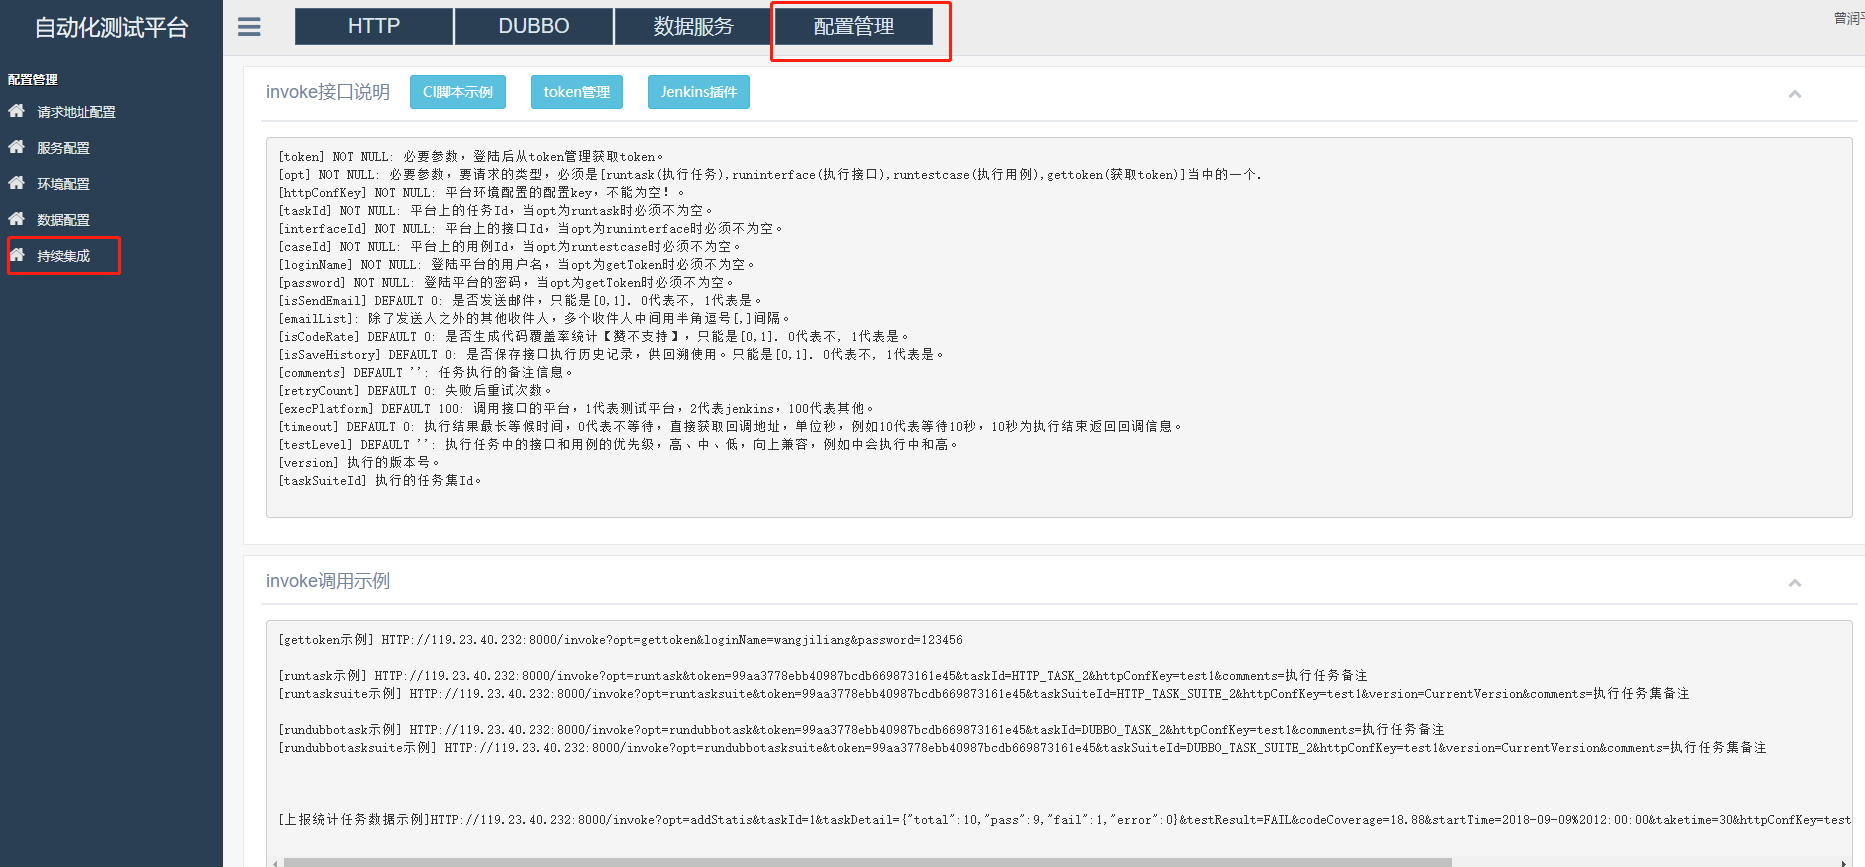The image size is (1865, 867).
Task: Click the home icon beside 持续集成
Action: pos(17,255)
